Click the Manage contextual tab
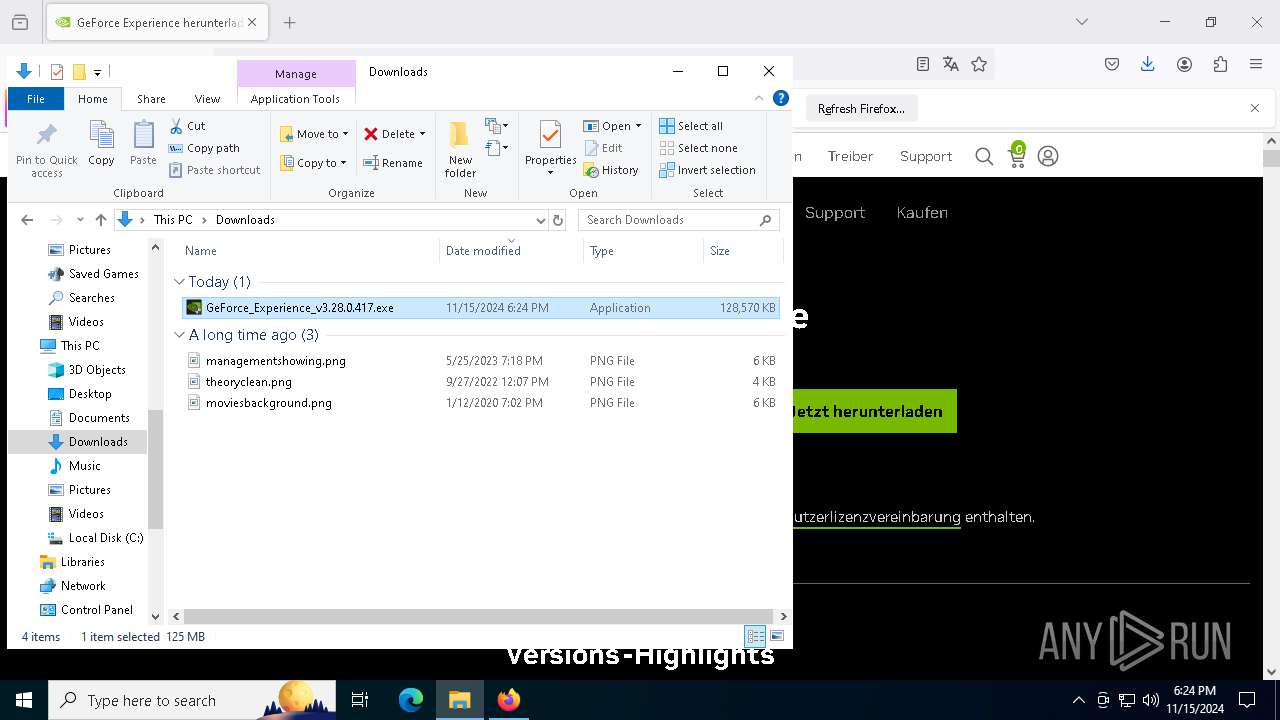This screenshot has width=1280, height=720. [x=296, y=74]
